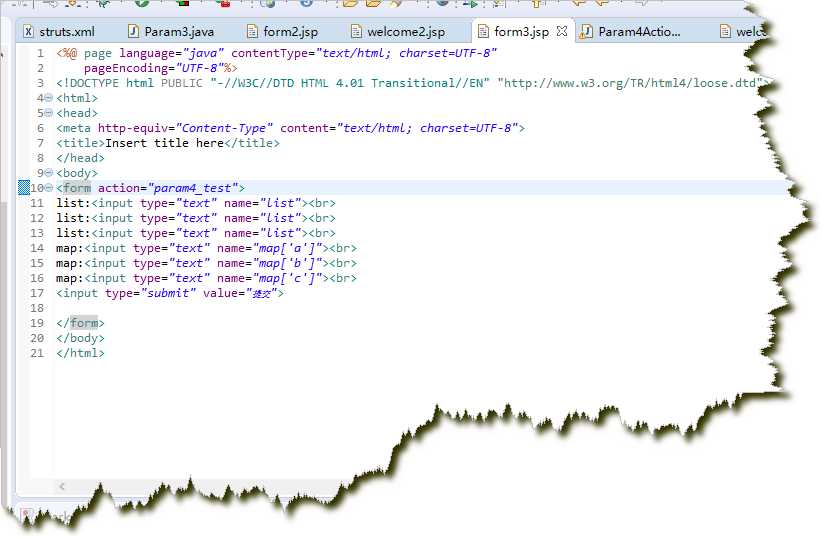The height and width of the screenshot is (538, 822).
Task: Collapse the <html> fold on line 4
Action: coord(49,98)
